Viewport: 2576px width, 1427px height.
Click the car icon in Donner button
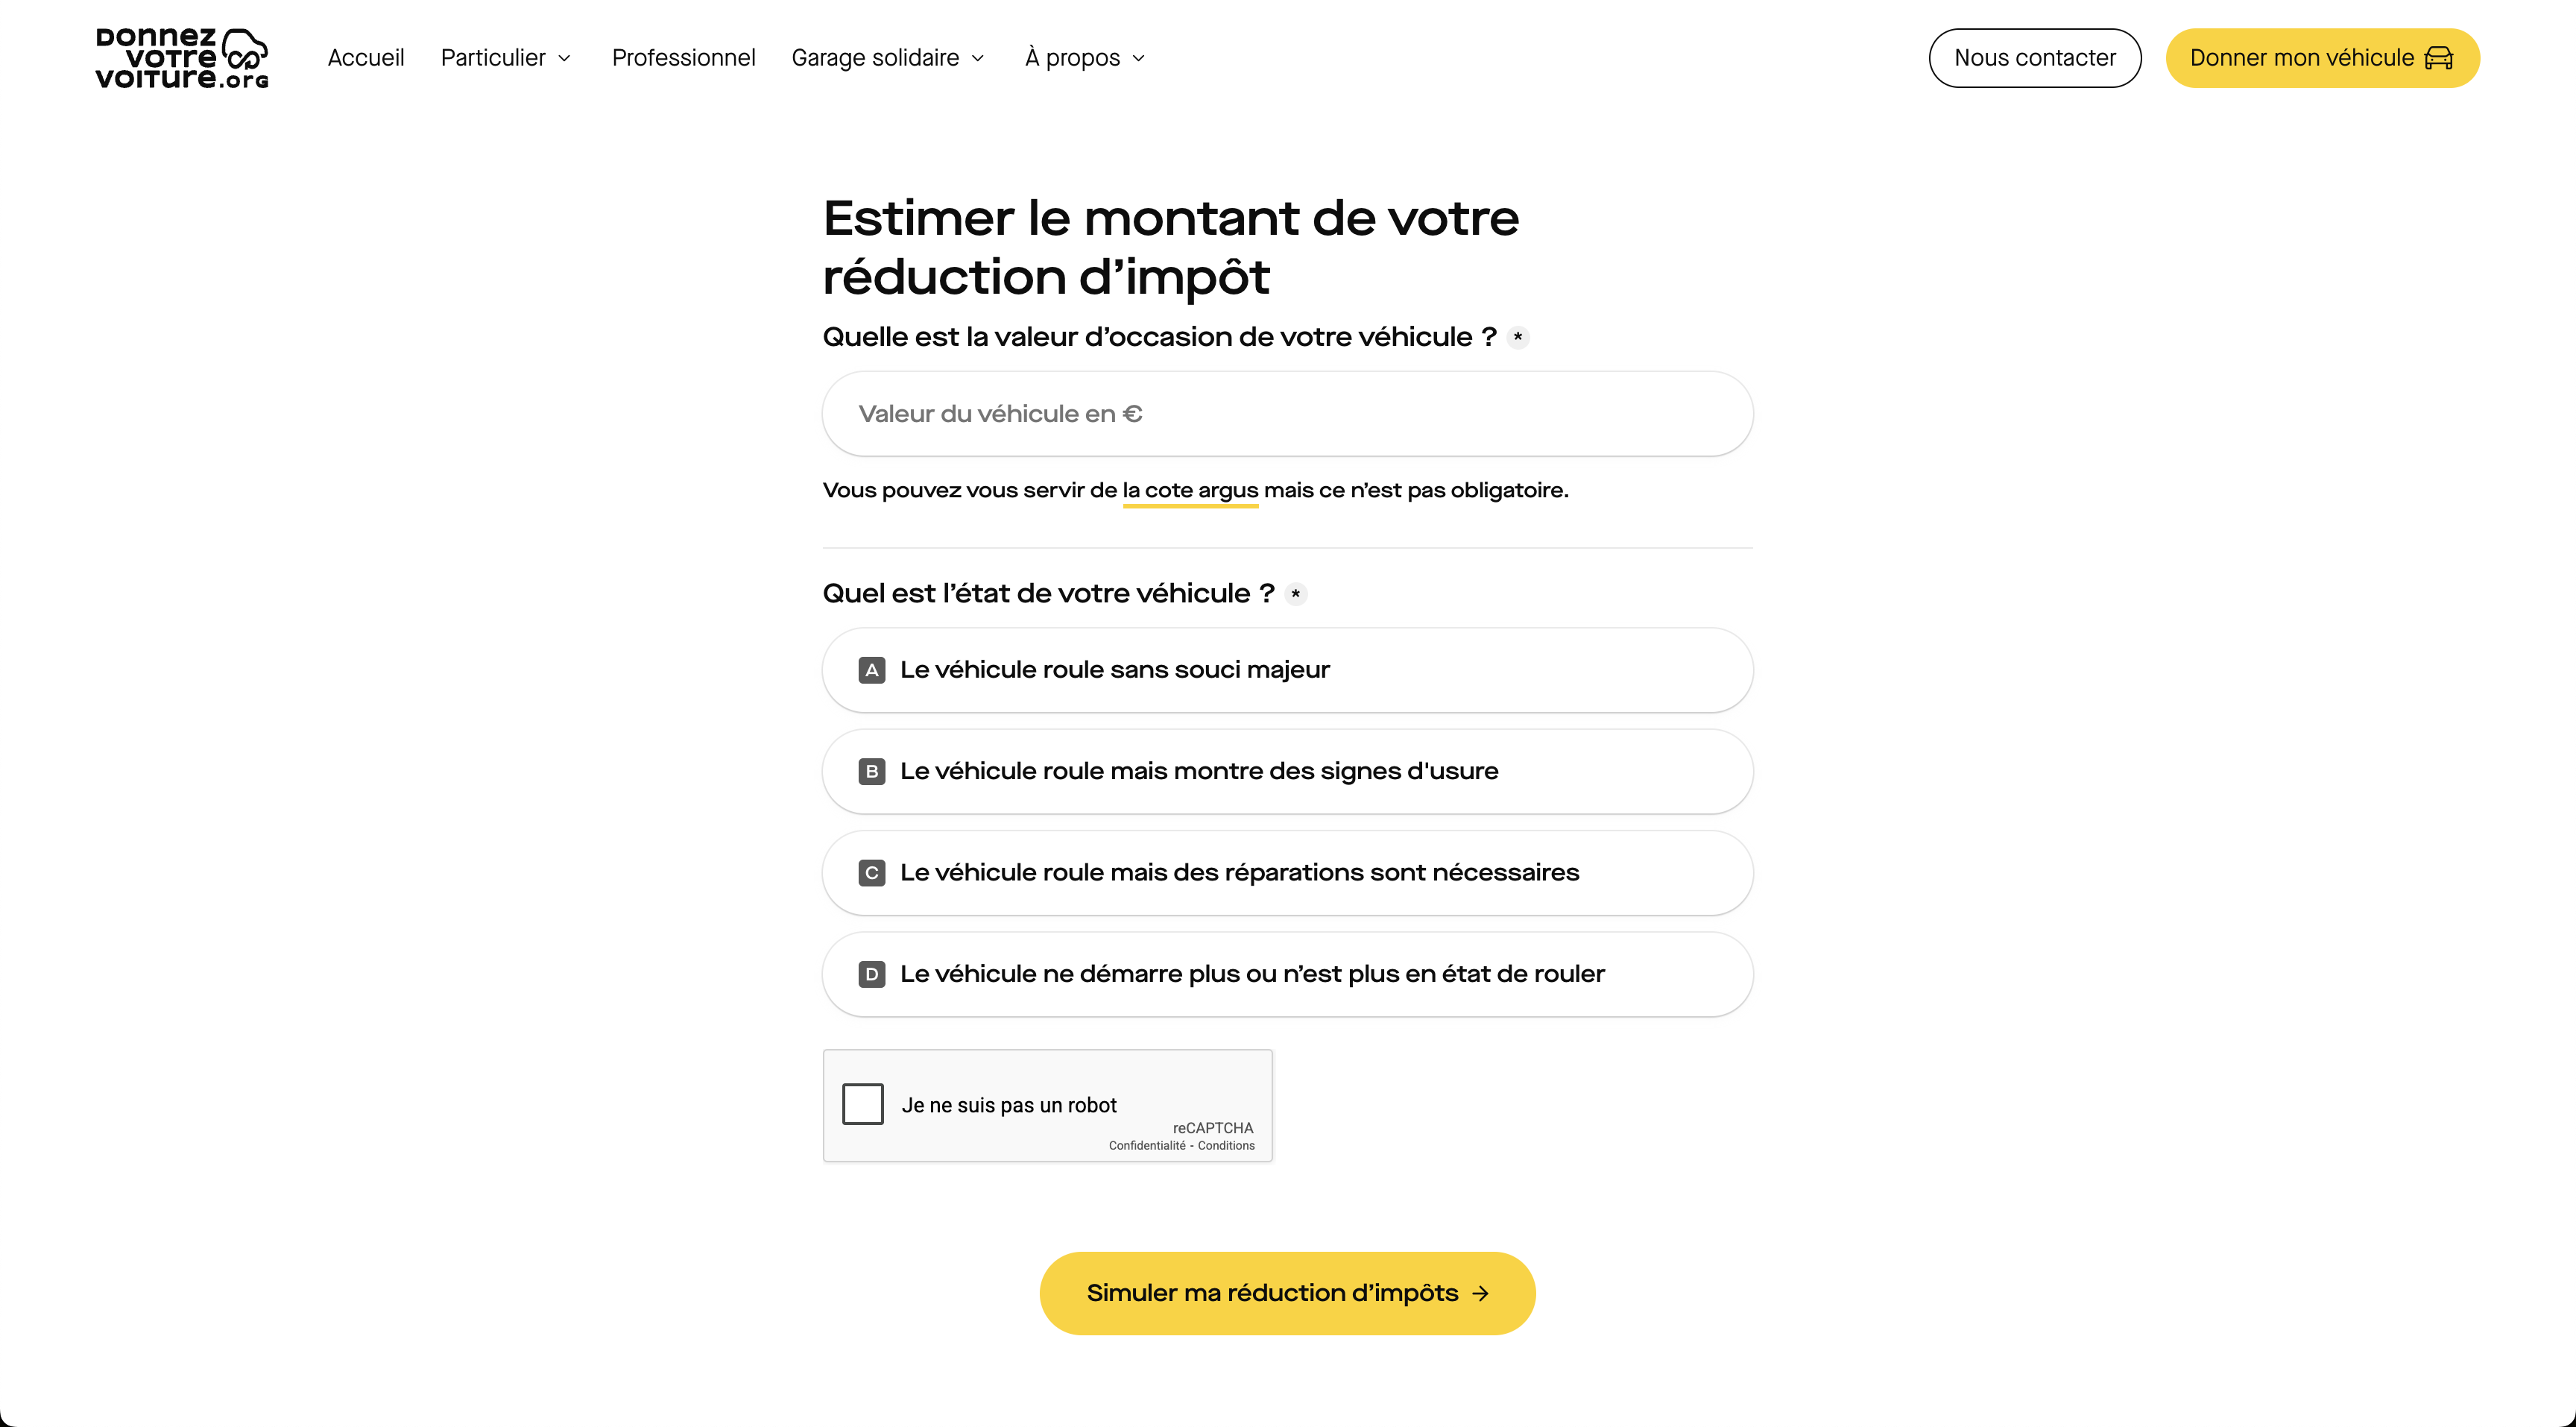(x=2438, y=58)
